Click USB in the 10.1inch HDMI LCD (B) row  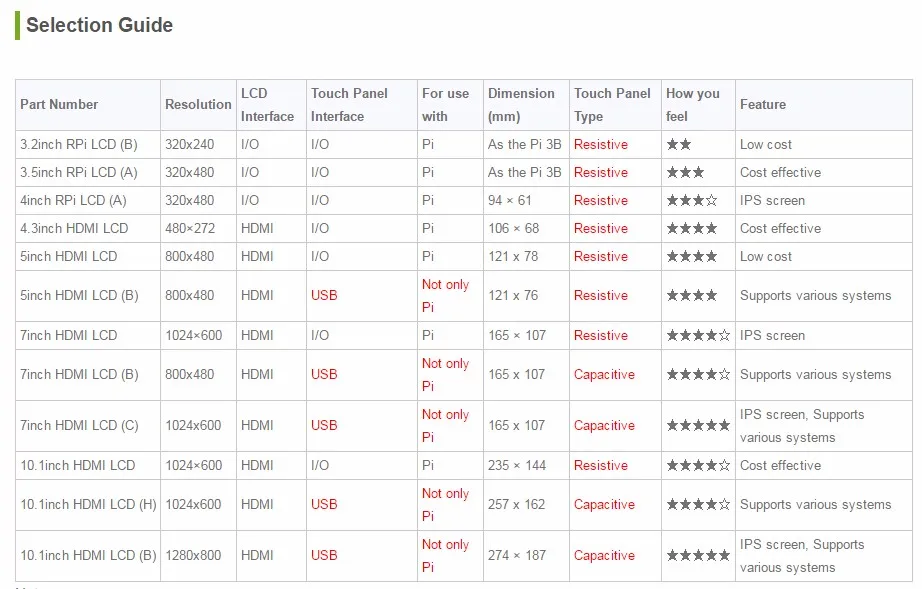[x=324, y=555]
